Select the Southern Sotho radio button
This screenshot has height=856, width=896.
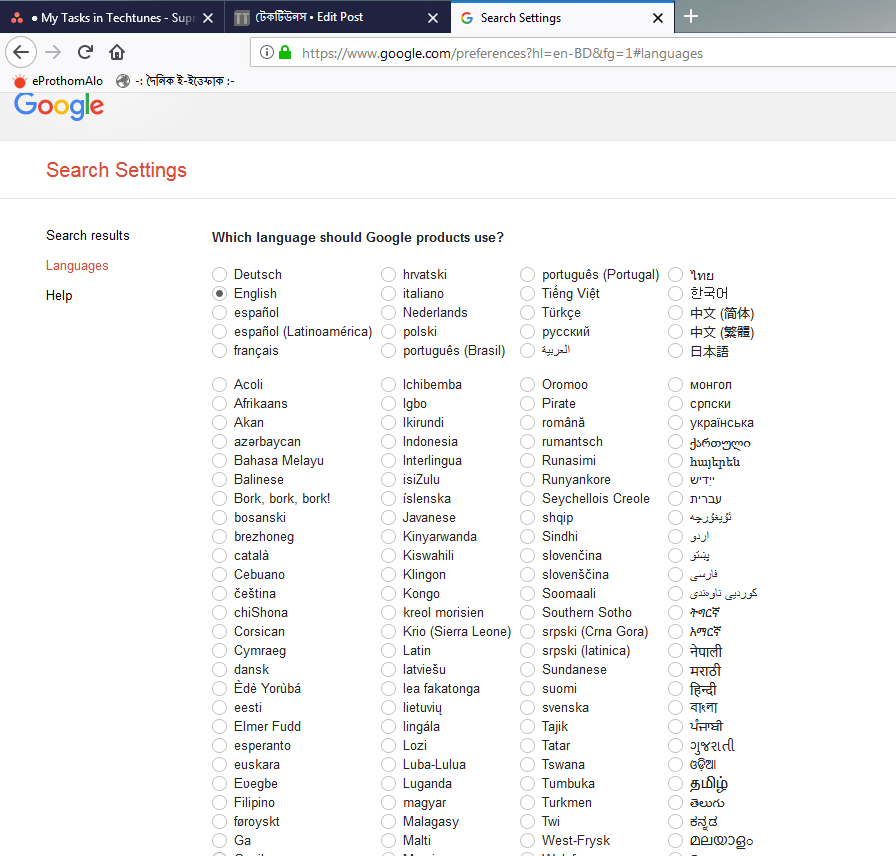coord(527,613)
